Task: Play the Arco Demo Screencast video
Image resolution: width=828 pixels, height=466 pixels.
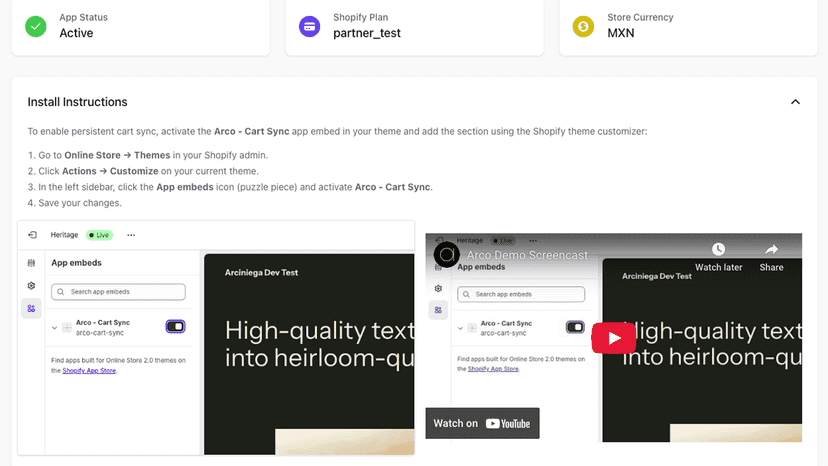Action: tap(614, 338)
